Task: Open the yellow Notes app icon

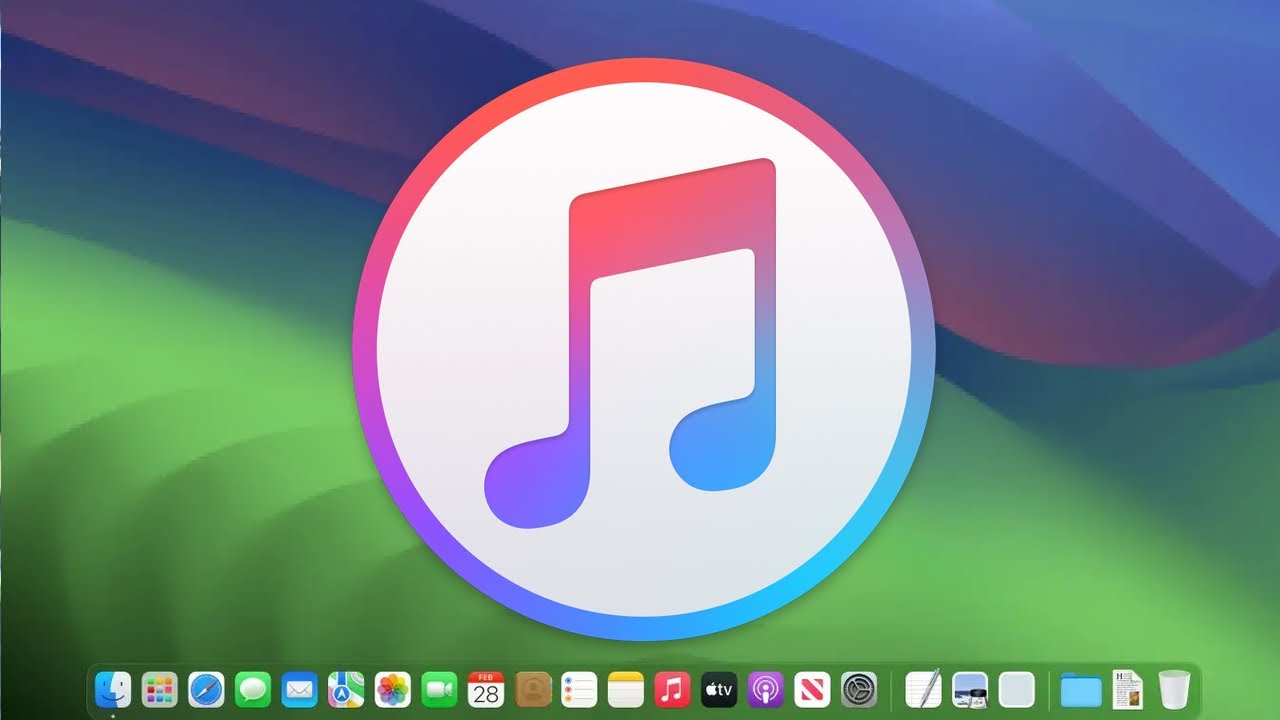Action: coord(626,689)
